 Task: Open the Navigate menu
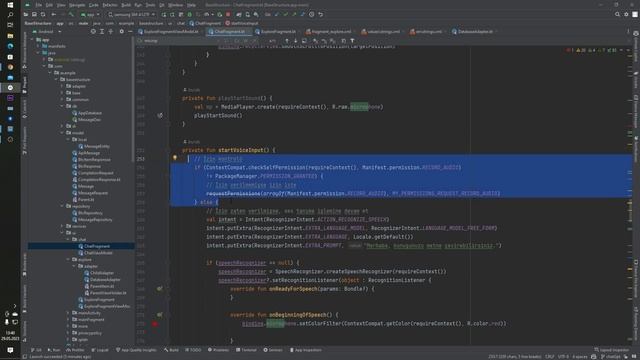pyautogui.click(x=77, y=5)
